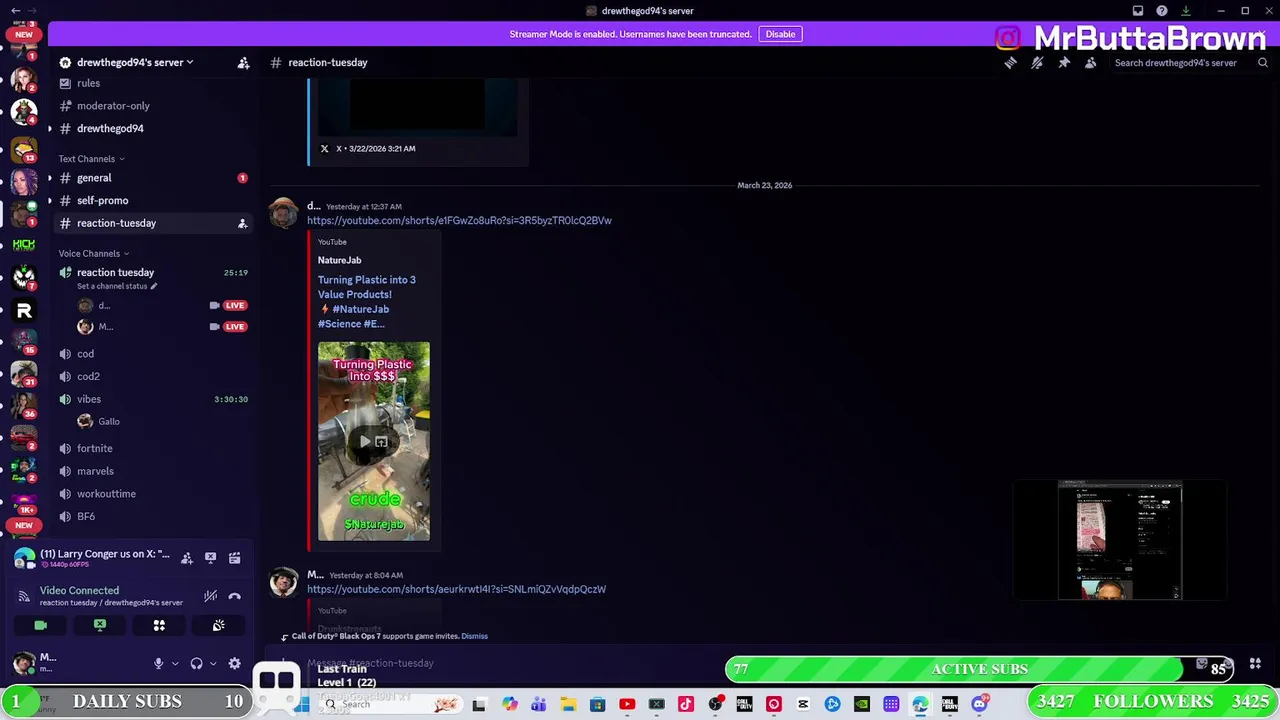Select the self-promo channel
Viewport: 1280px width, 720px height.
[x=102, y=200]
